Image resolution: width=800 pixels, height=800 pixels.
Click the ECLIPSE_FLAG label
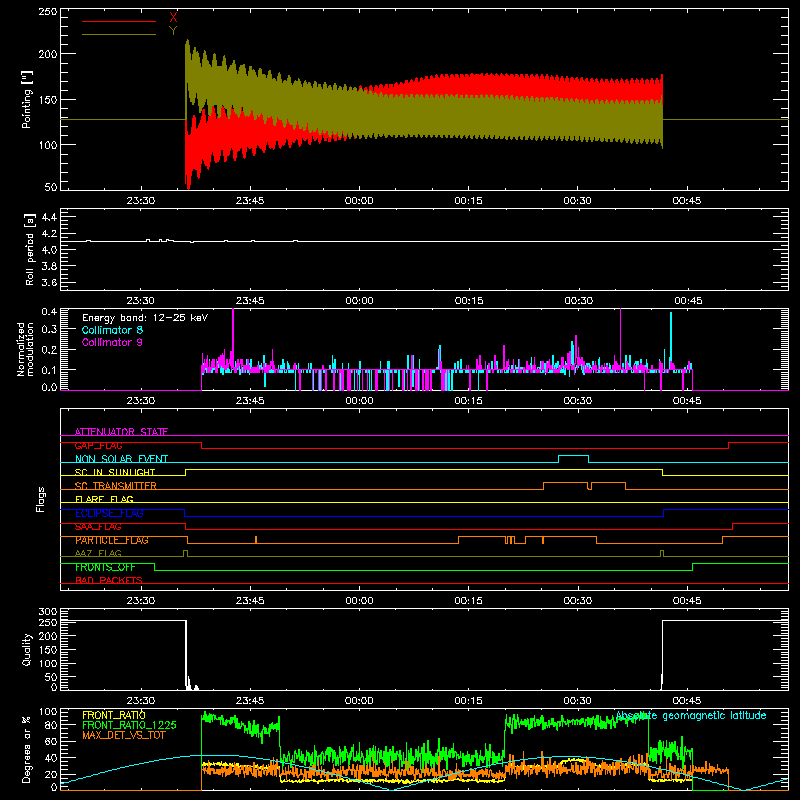point(109,513)
